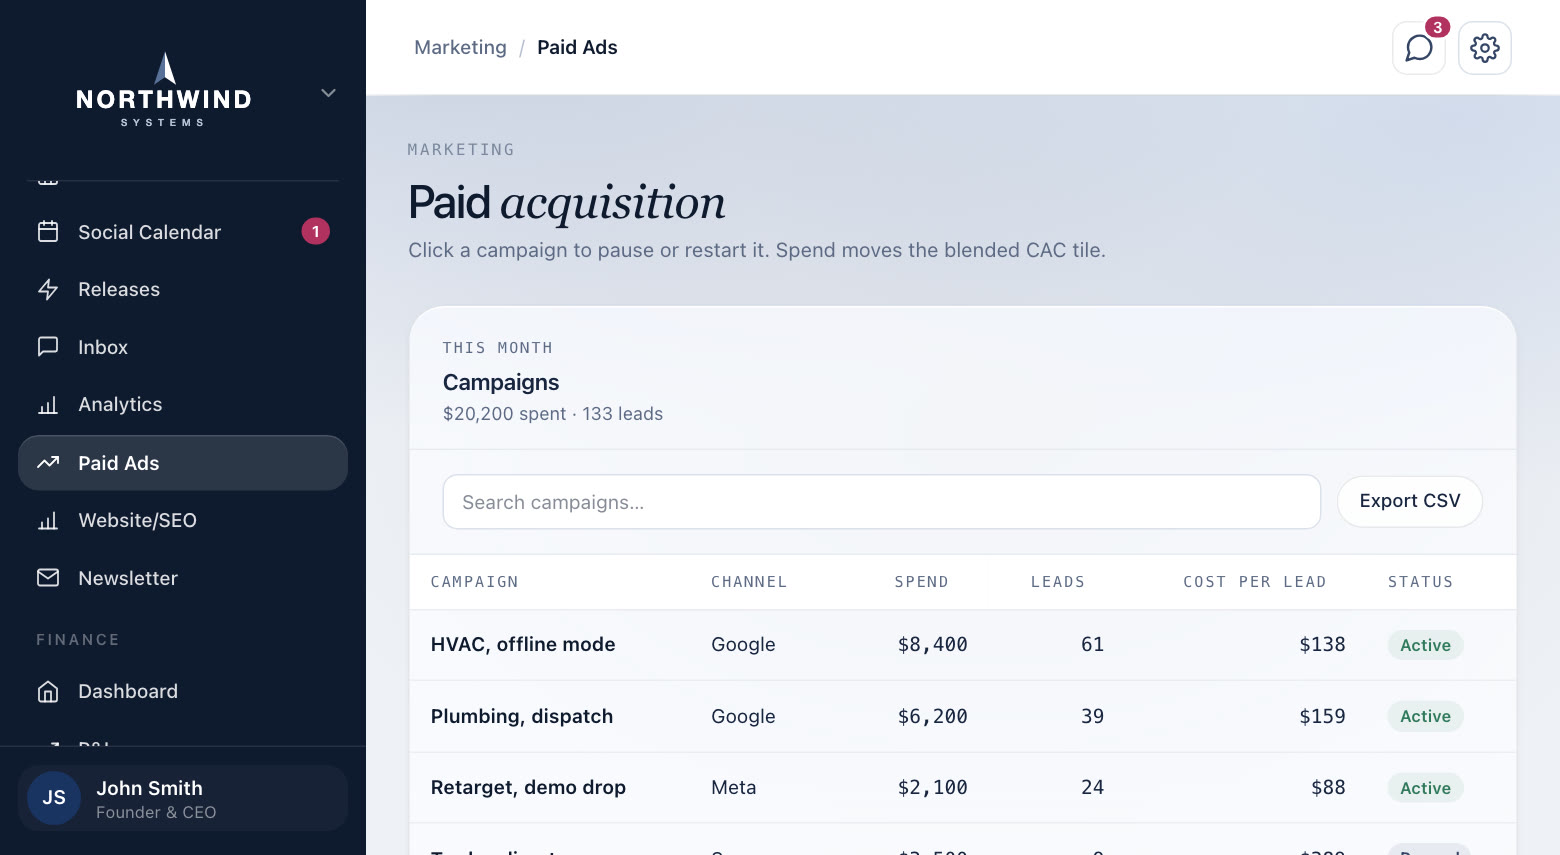
Task: Click the $8,400 spend value
Action: pos(933,645)
